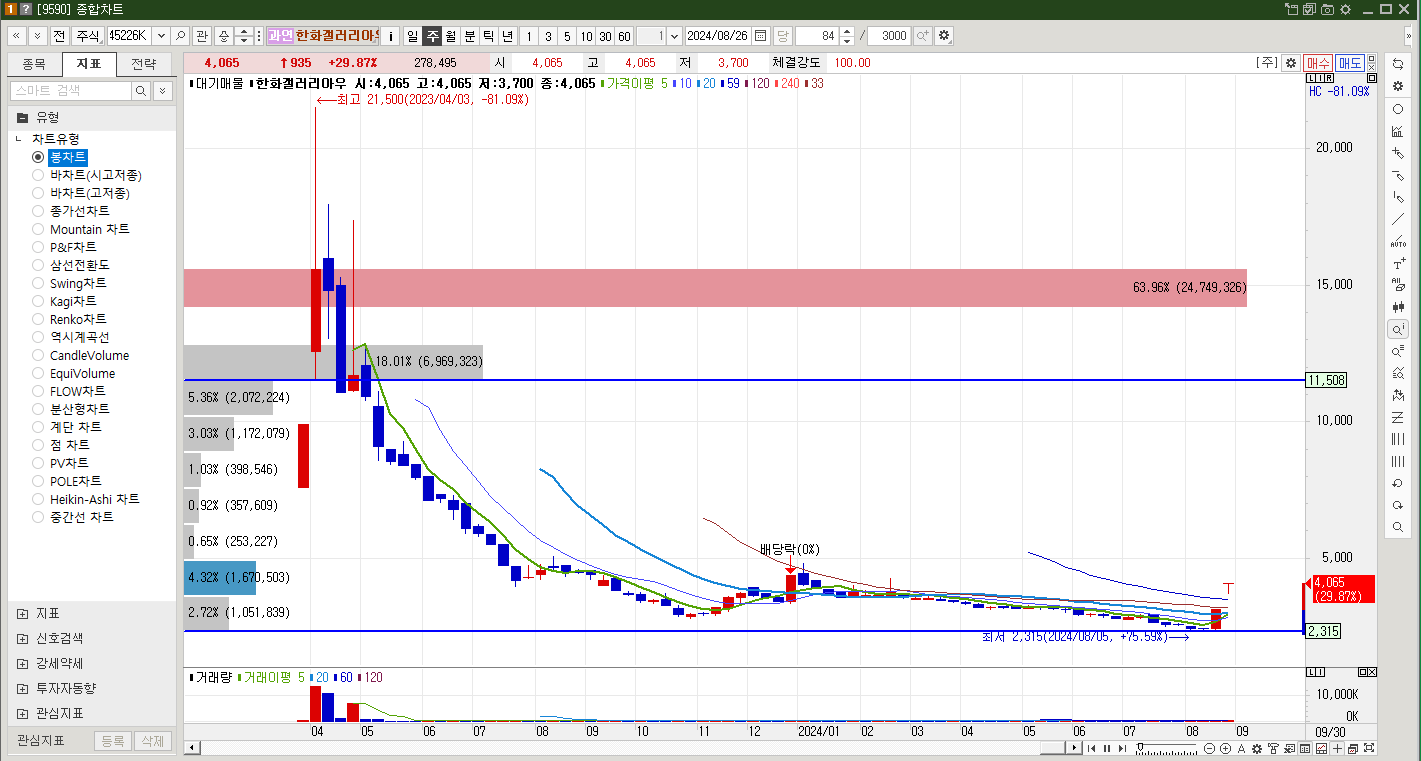The height and width of the screenshot is (761, 1421).
Task: Open the interval value dropdown showing 1
Action: 674,36
